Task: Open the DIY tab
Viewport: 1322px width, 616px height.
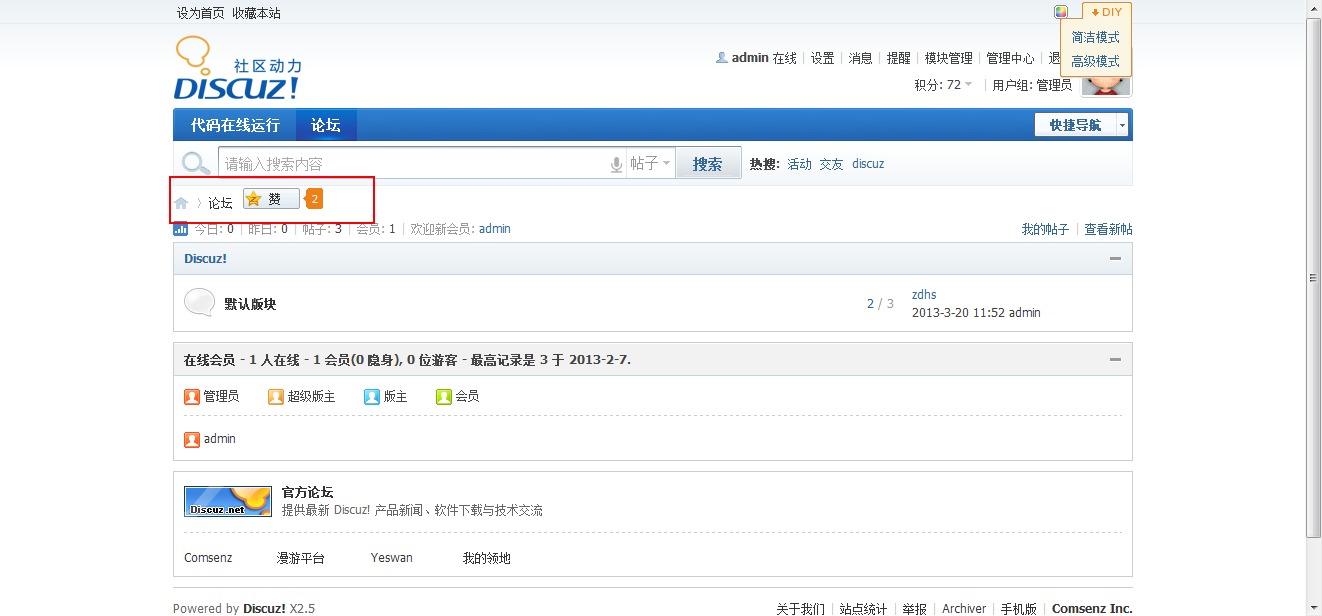Action: coord(1107,12)
